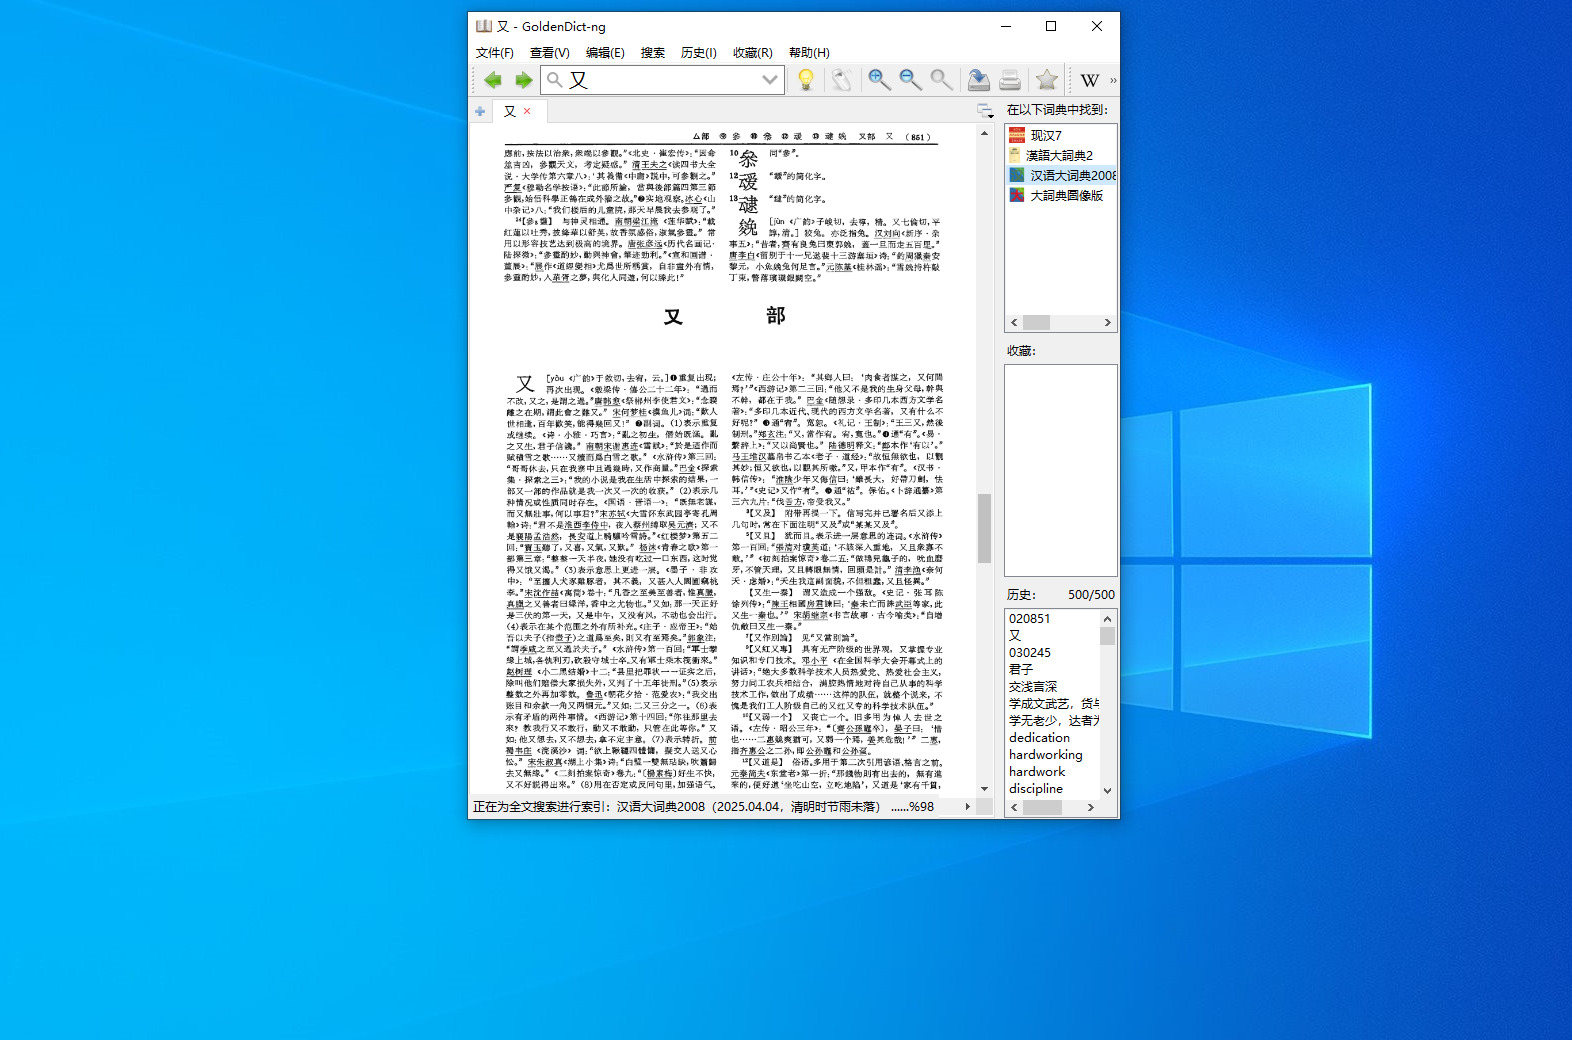Zoom out with the minus magnifier
The image size is (1572, 1040).
(910, 80)
